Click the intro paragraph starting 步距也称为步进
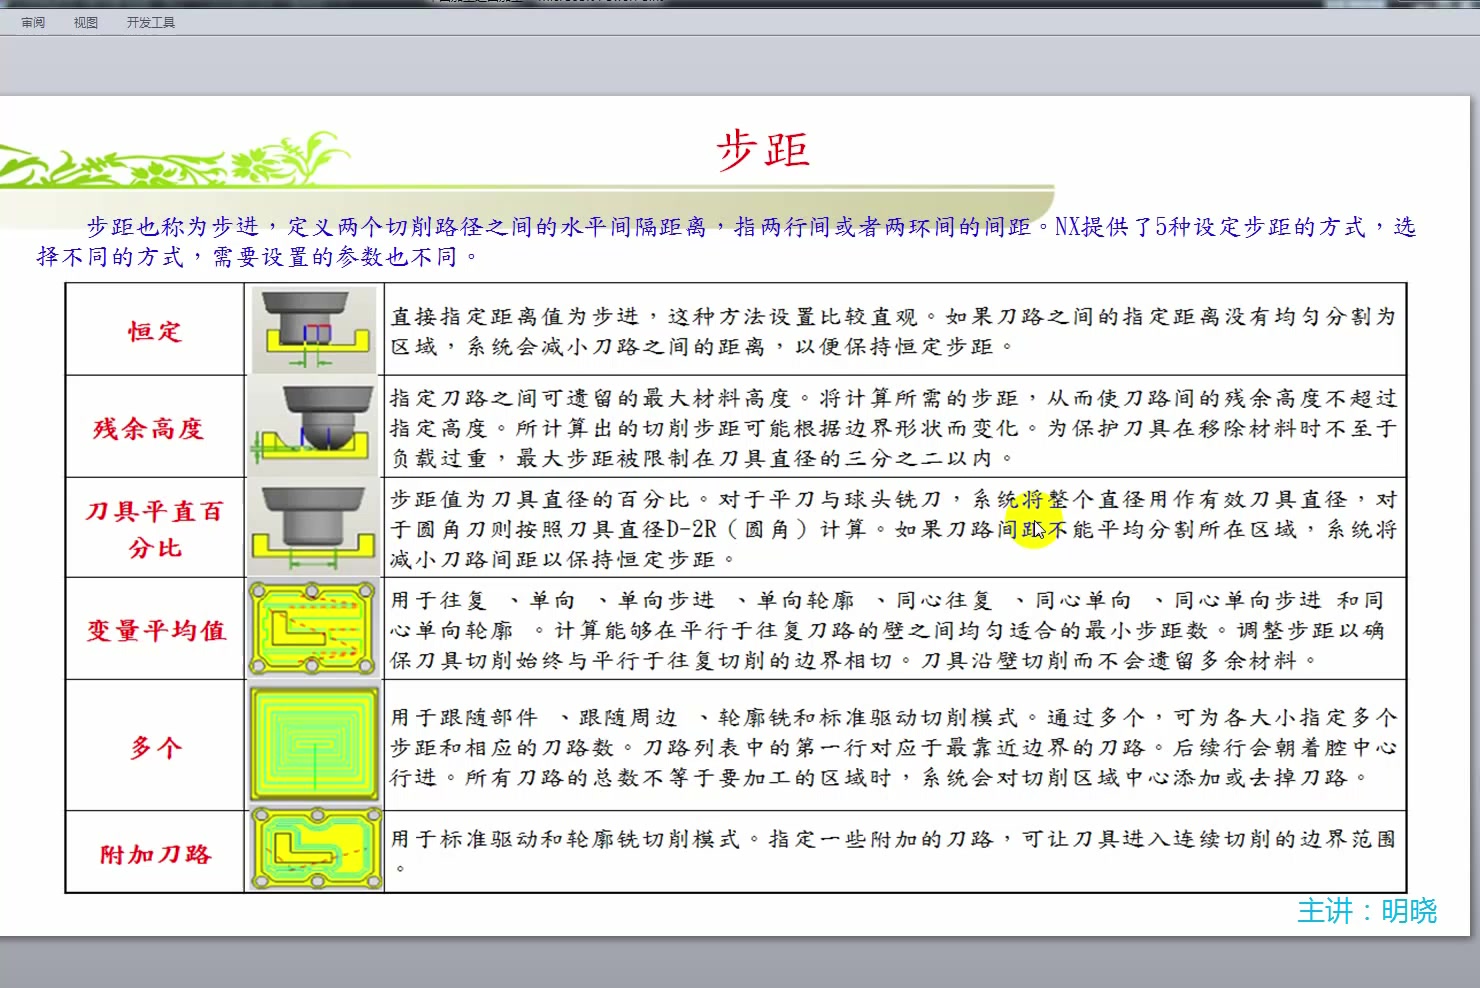1480x988 pixels. pyautogui.click(x=726, y=241)
